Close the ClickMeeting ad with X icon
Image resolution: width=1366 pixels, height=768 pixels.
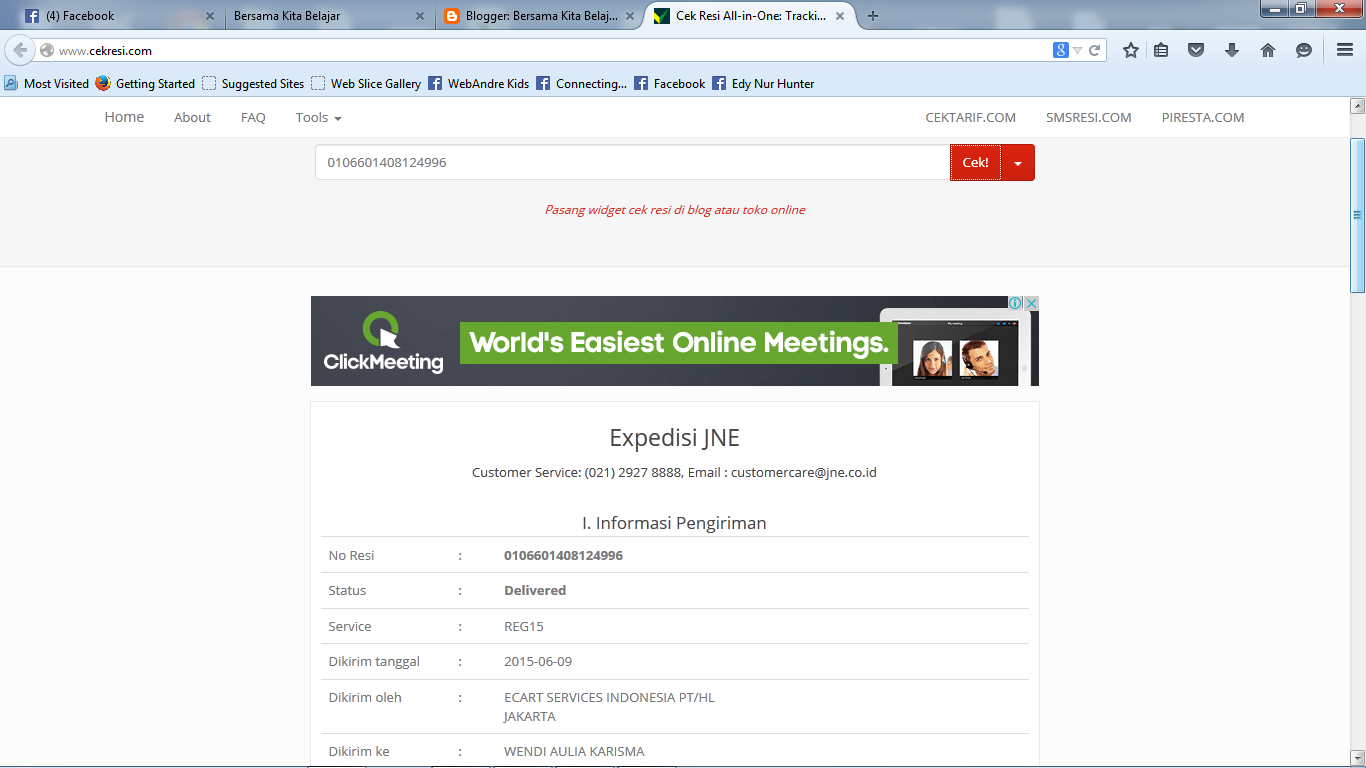[1031, 303]
